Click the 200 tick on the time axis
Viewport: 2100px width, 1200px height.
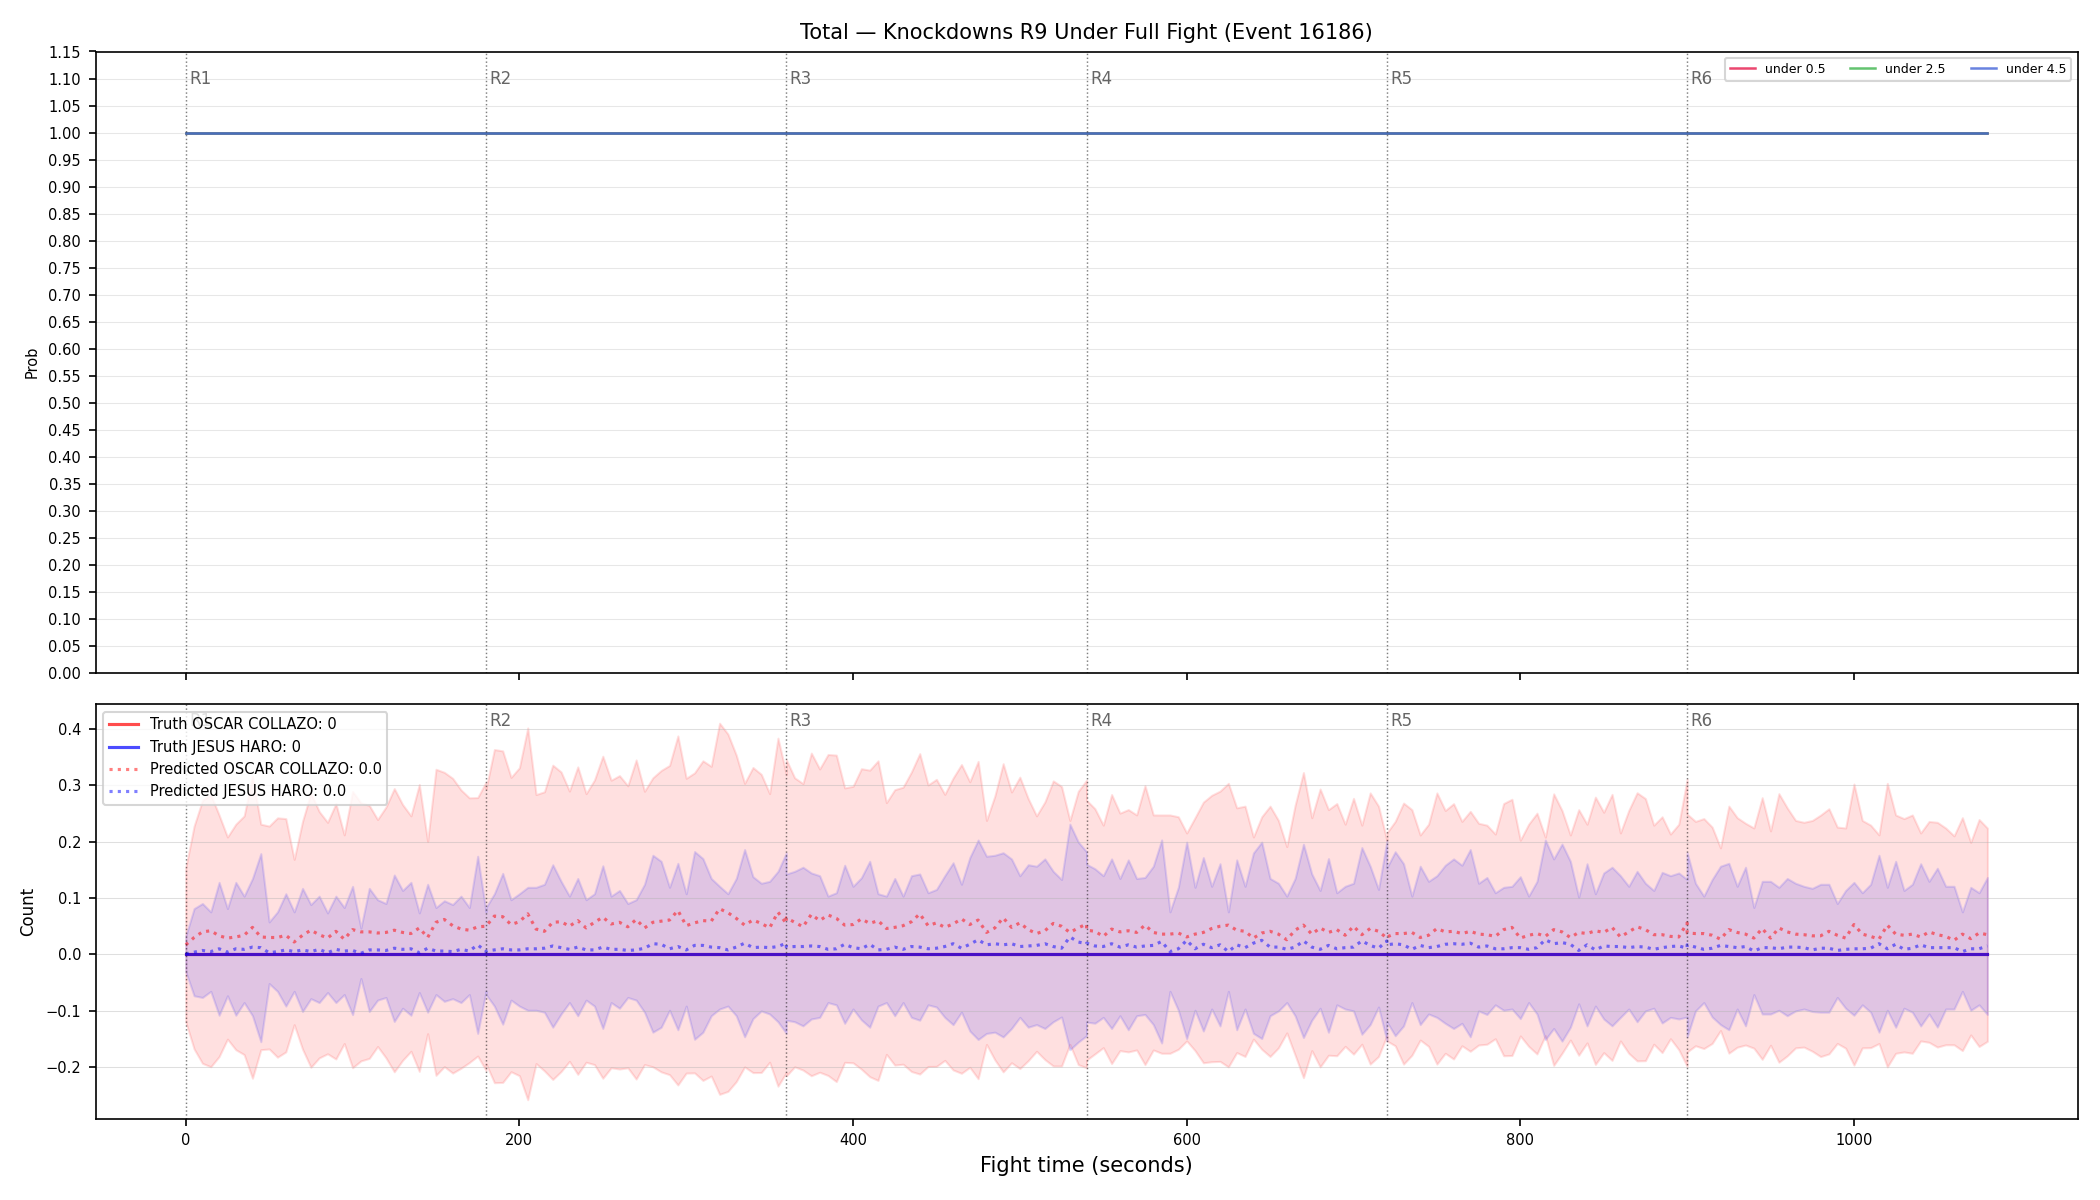[519, 1138]
